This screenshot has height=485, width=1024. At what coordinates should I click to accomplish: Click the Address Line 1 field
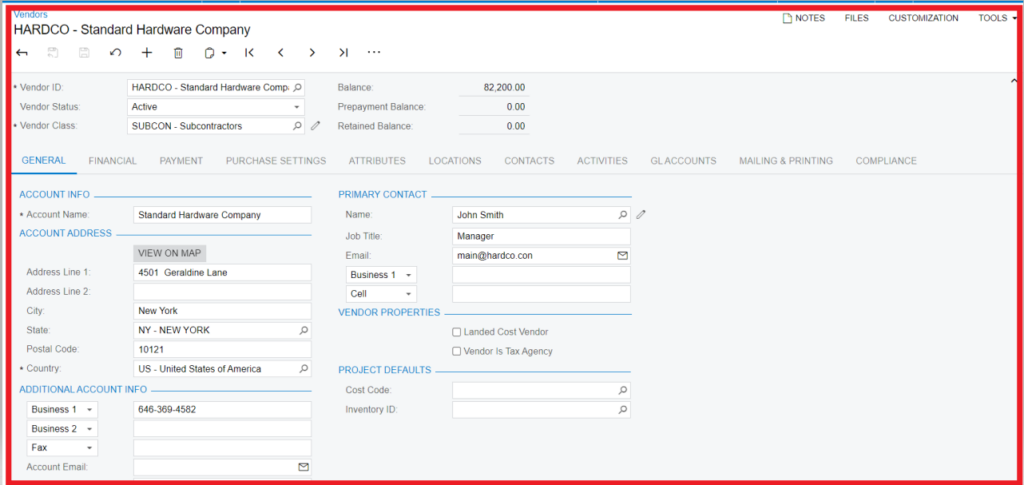(x=222, y=272)
